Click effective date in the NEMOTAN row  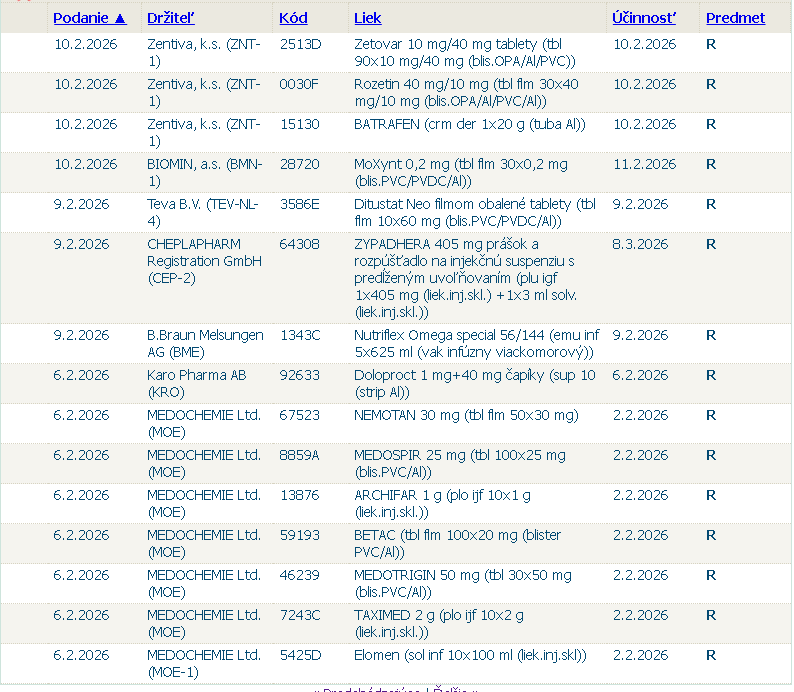pyautogui.click(x=641, y=416)
